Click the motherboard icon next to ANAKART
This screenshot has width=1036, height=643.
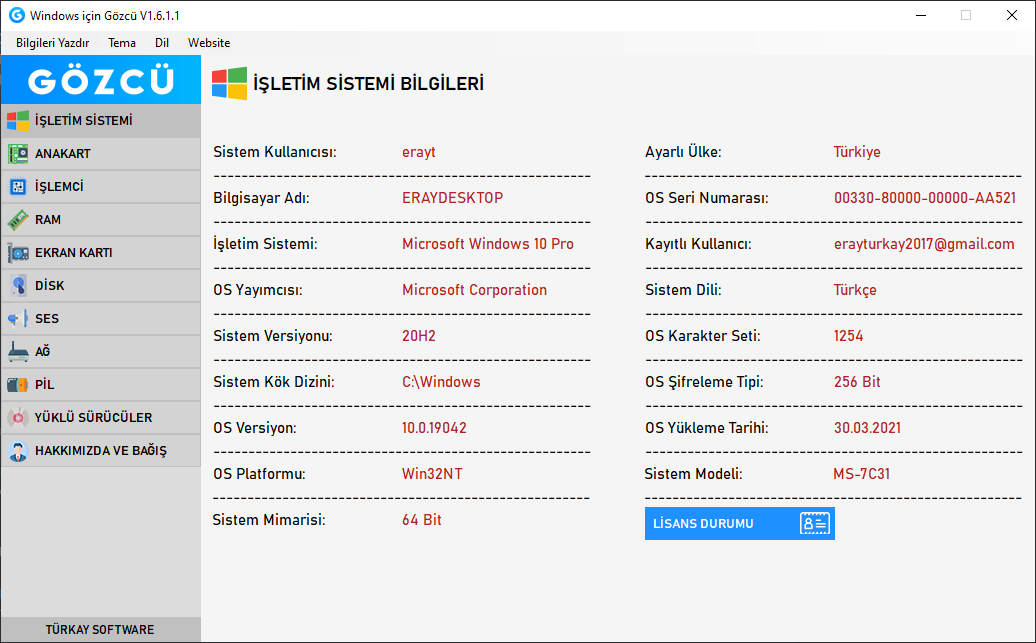(18, 153)
